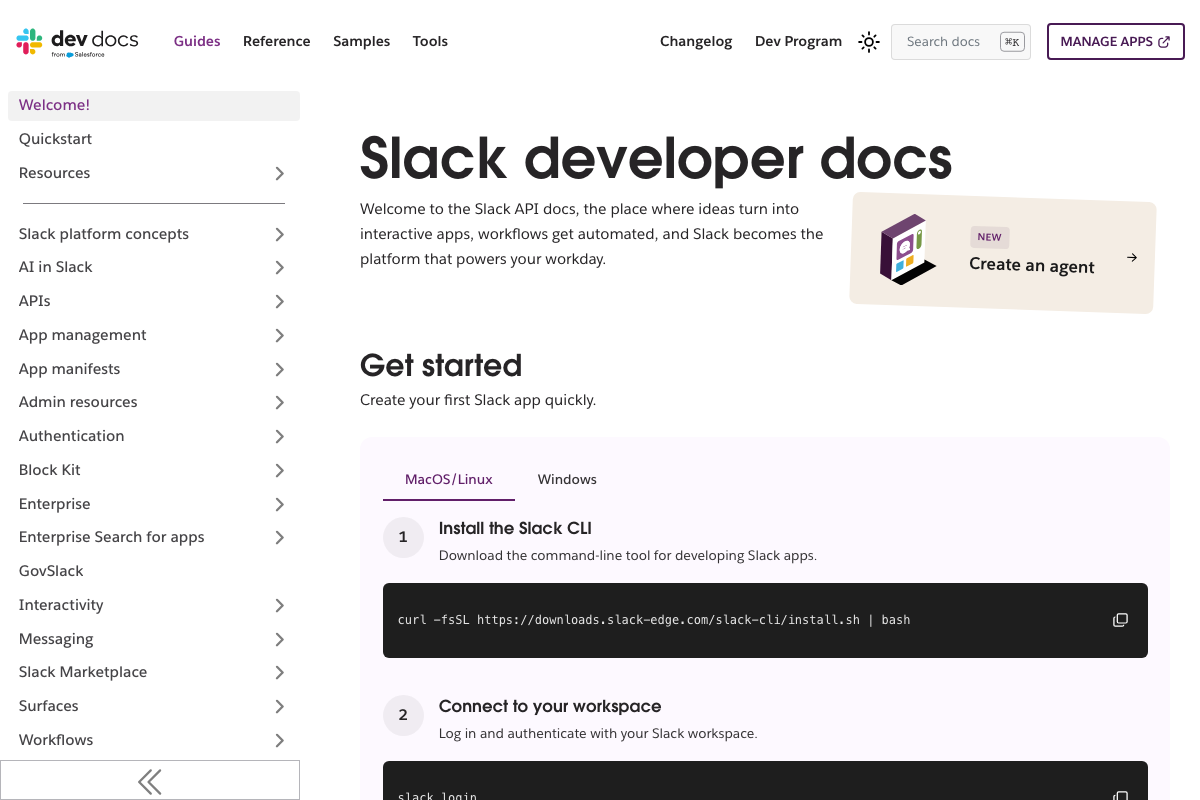Open the Welcome! sidebar item

(154, 105)
